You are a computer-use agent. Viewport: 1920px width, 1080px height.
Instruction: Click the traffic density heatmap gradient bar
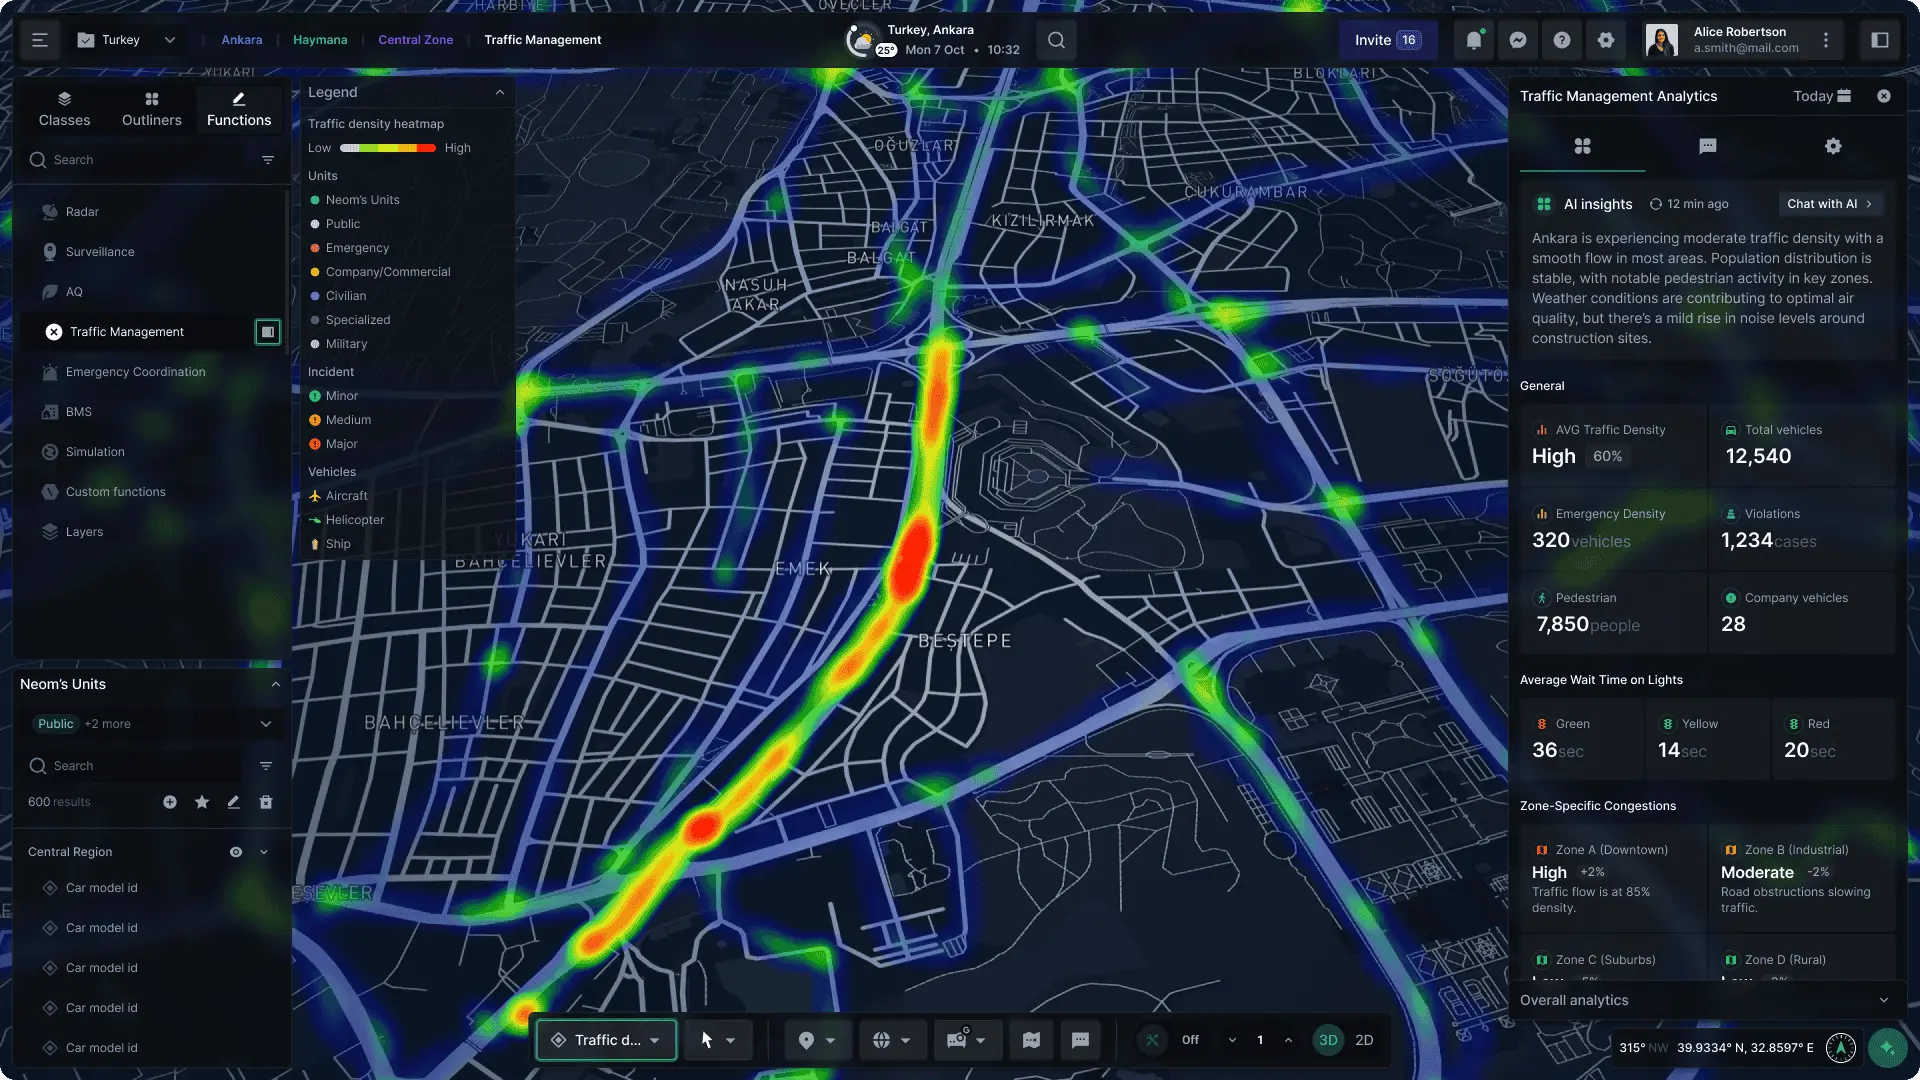(x=387, y=148)
